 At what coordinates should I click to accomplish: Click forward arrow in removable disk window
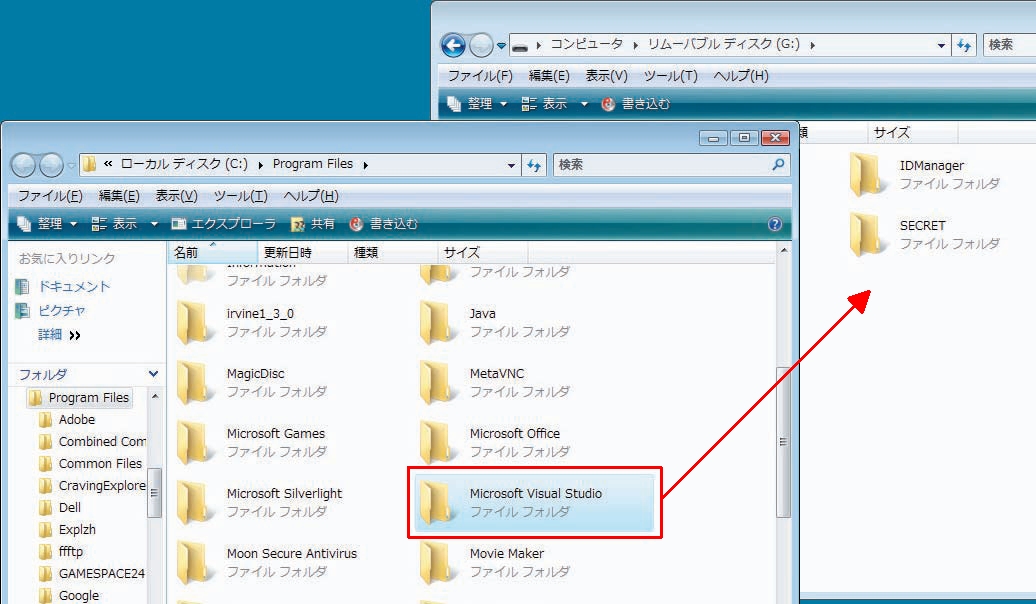click(x=481, y=46)
